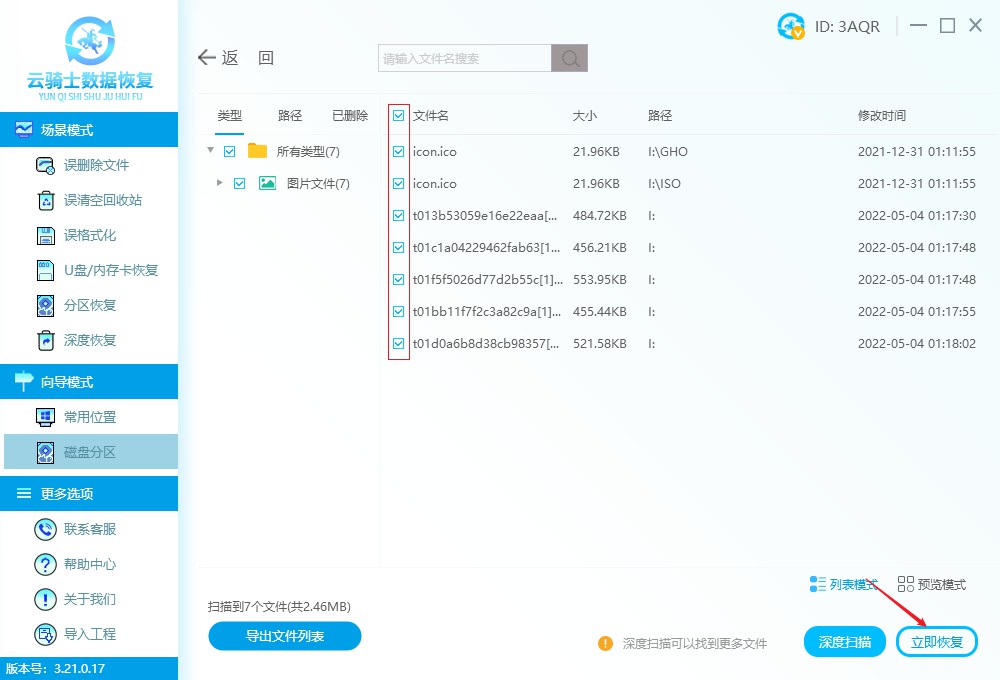
Task: Open U盘/内存卡恢复 icon in sidebar
Action: (45, 271)
